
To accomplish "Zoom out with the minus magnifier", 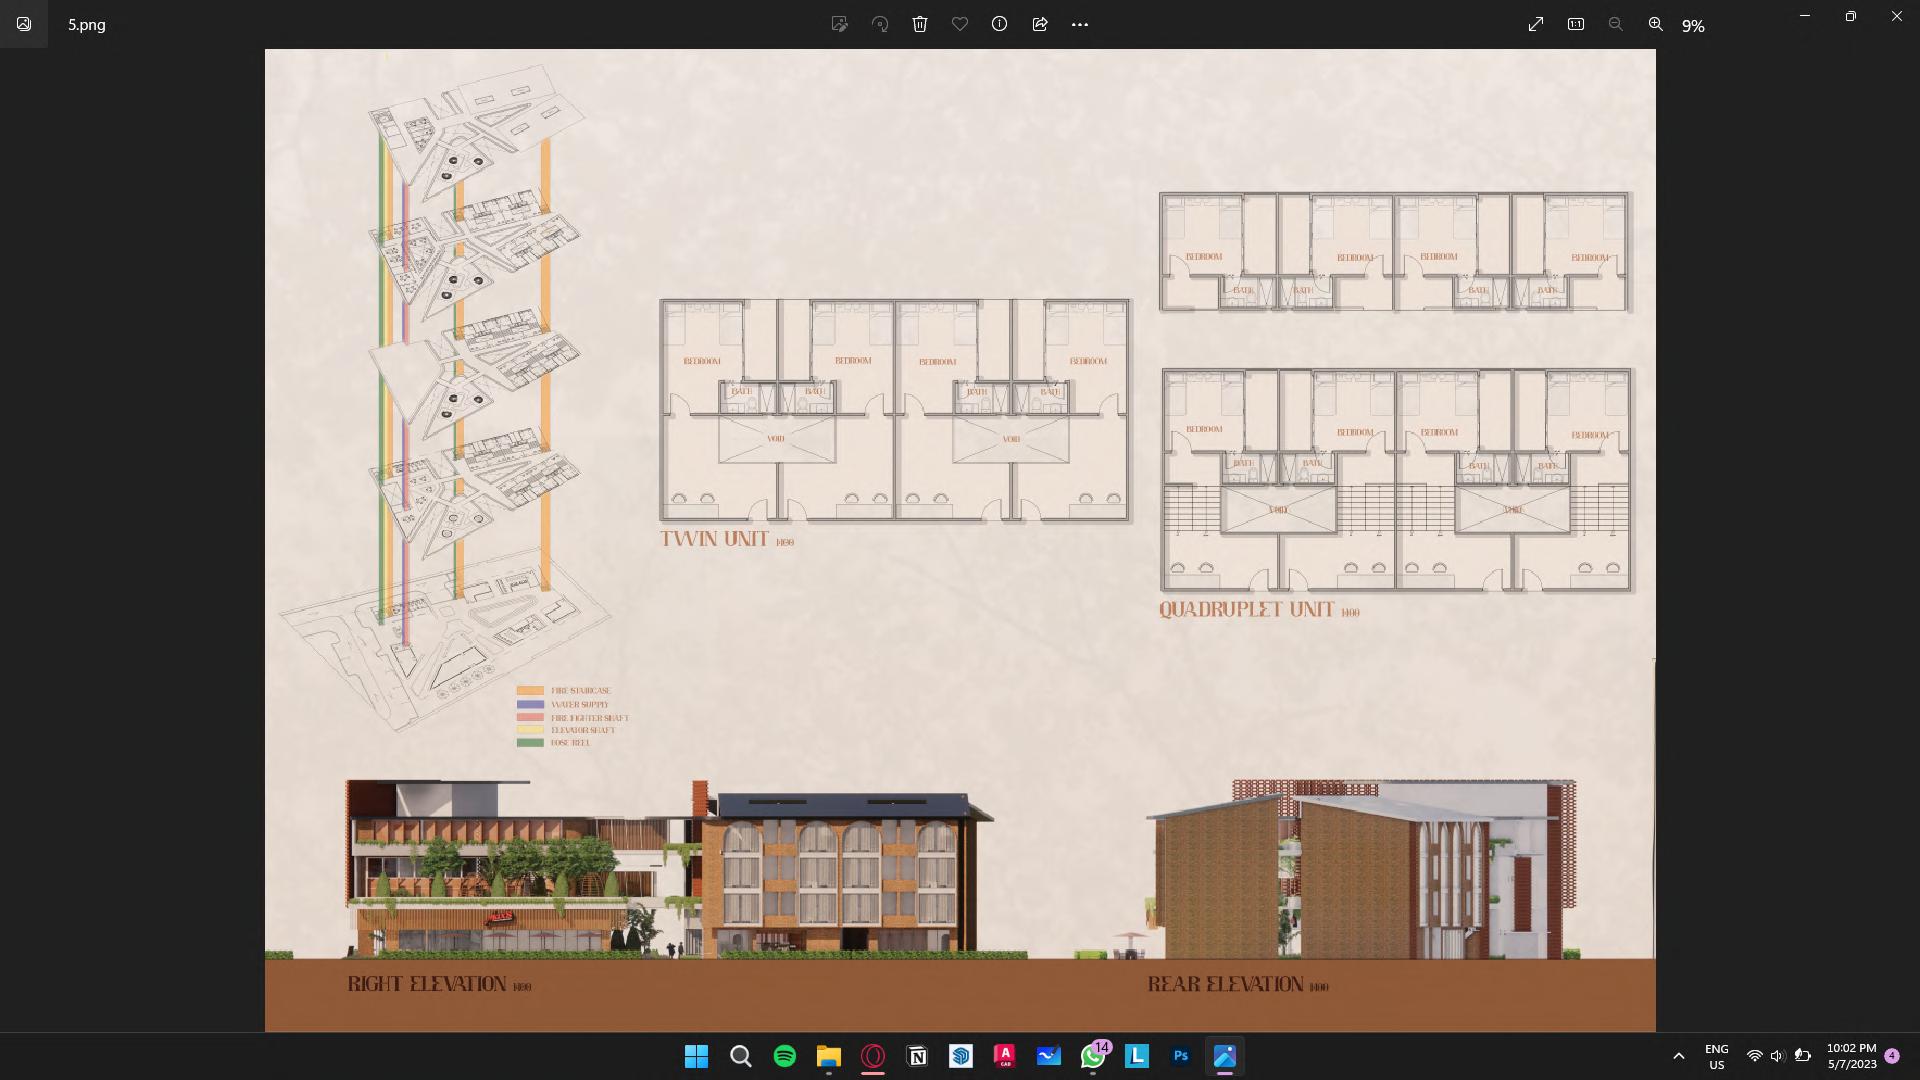I will 1615,24.
